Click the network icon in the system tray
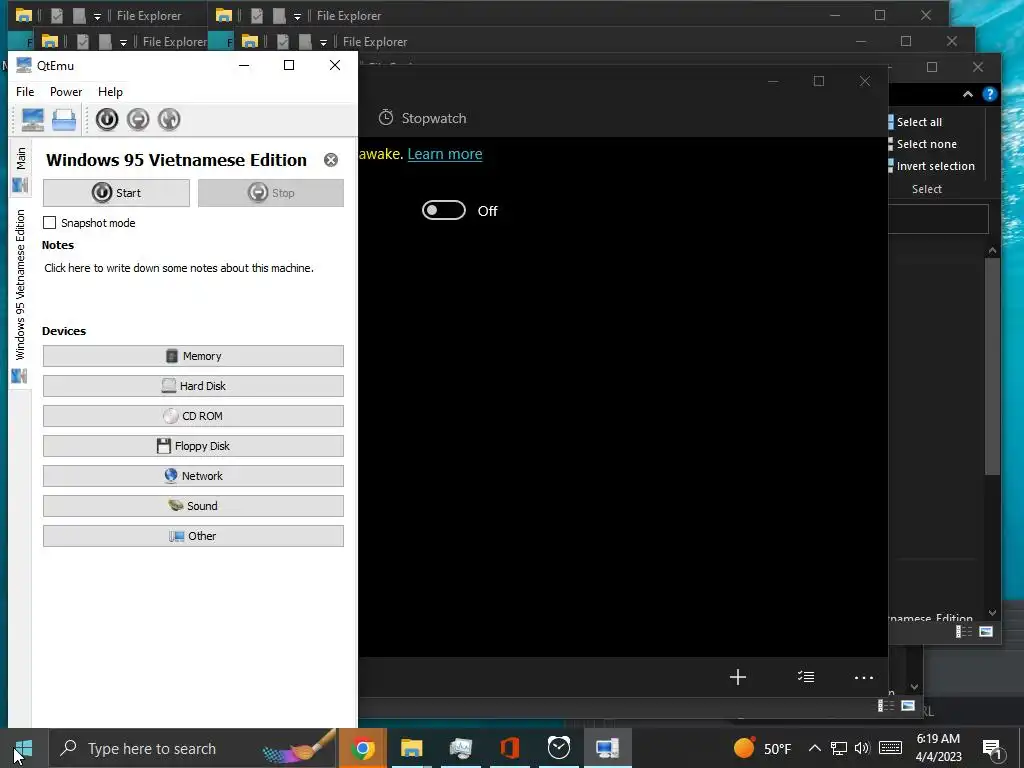Screen dimensions: 1024x768 pyautogui.click(x=839, y=748)
